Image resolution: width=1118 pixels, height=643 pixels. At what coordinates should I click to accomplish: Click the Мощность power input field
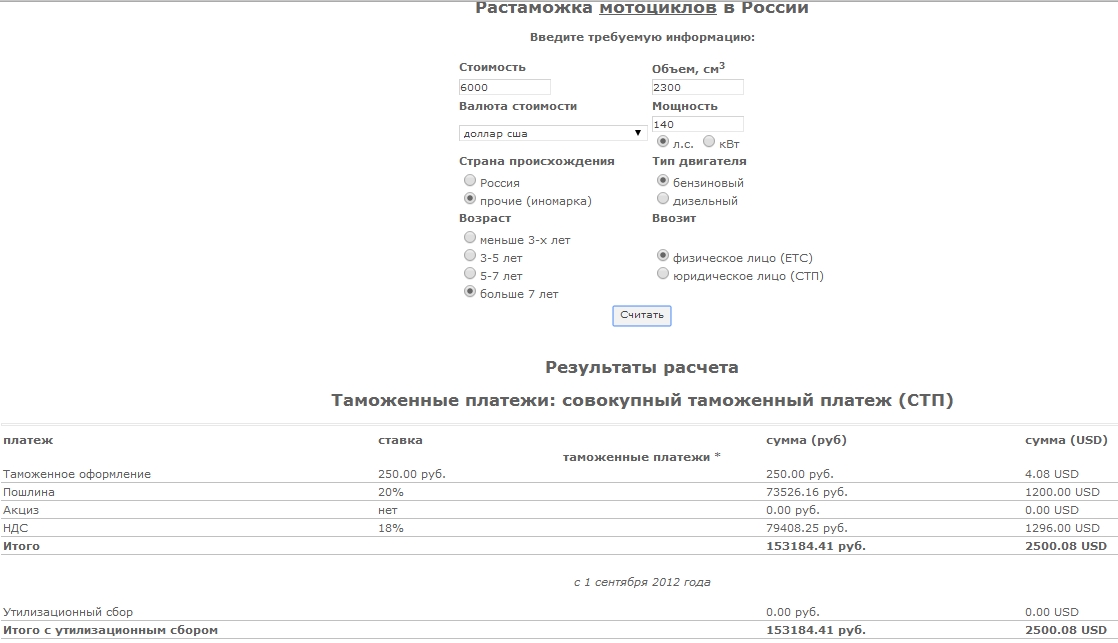click(x=697, y=124)
